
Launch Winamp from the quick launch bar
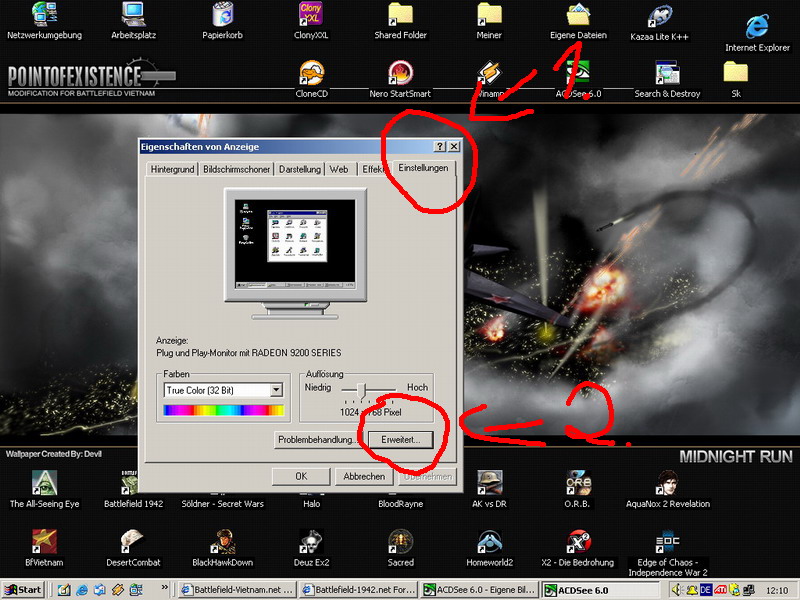point(118,590)
